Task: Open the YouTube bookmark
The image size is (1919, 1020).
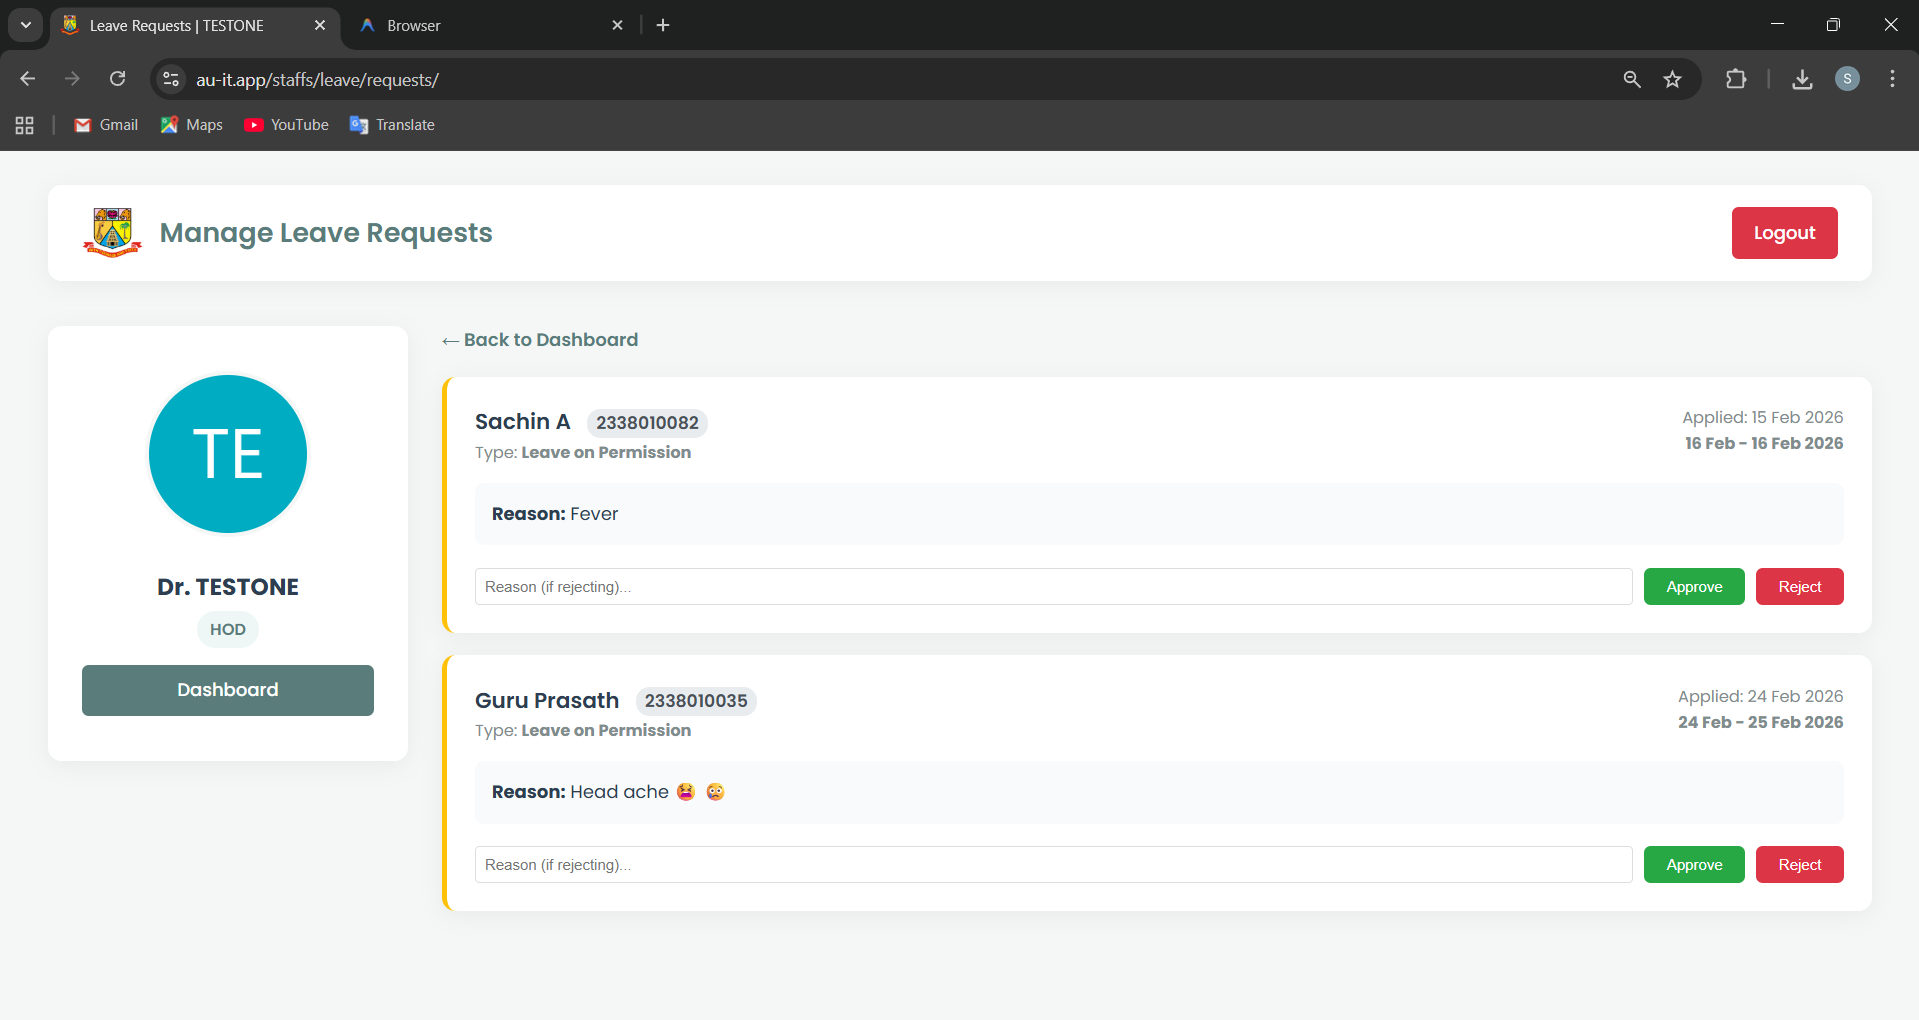Action: click(x=287, y=125)
